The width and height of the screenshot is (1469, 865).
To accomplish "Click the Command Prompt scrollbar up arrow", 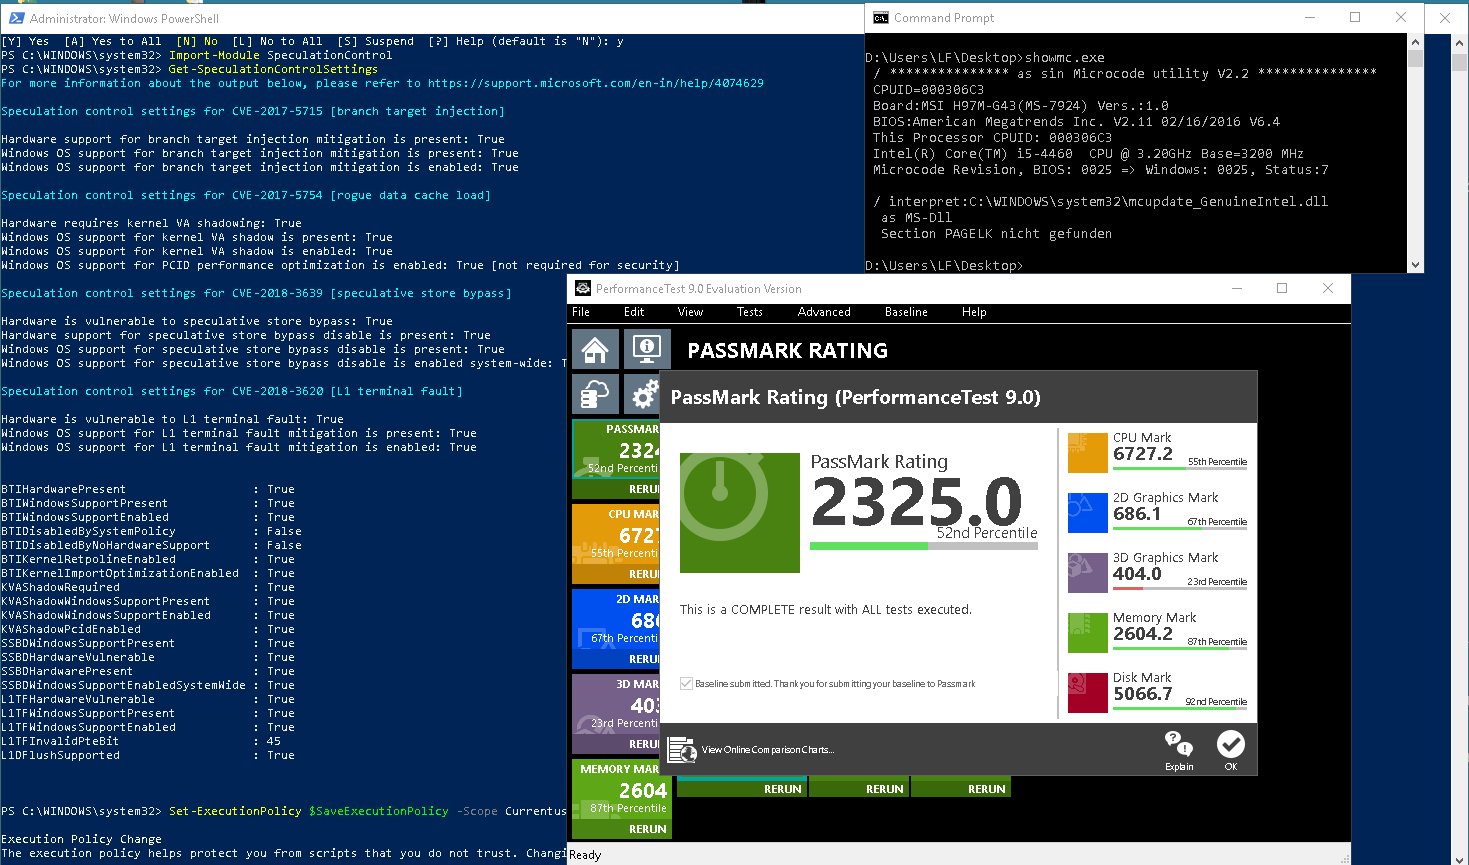I will (1415, 42).
